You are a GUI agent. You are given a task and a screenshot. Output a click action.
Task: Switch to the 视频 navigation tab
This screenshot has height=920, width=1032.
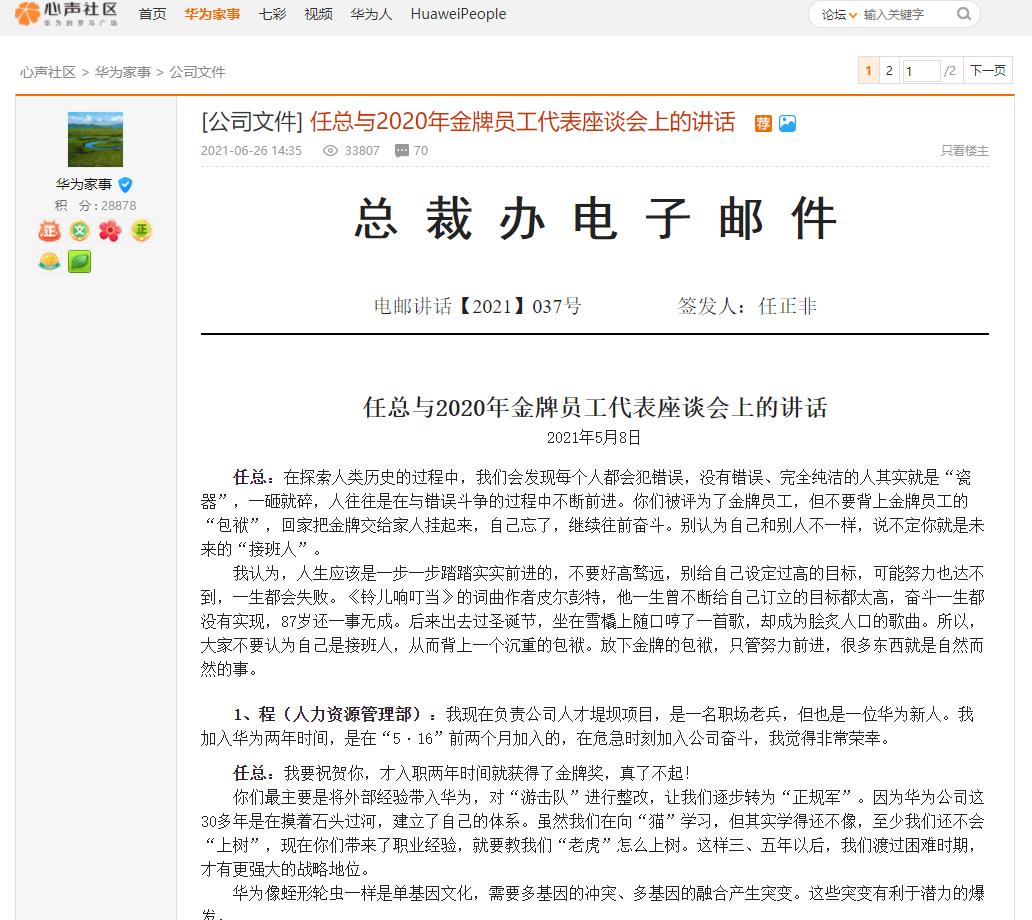click(x=318, y=14)
